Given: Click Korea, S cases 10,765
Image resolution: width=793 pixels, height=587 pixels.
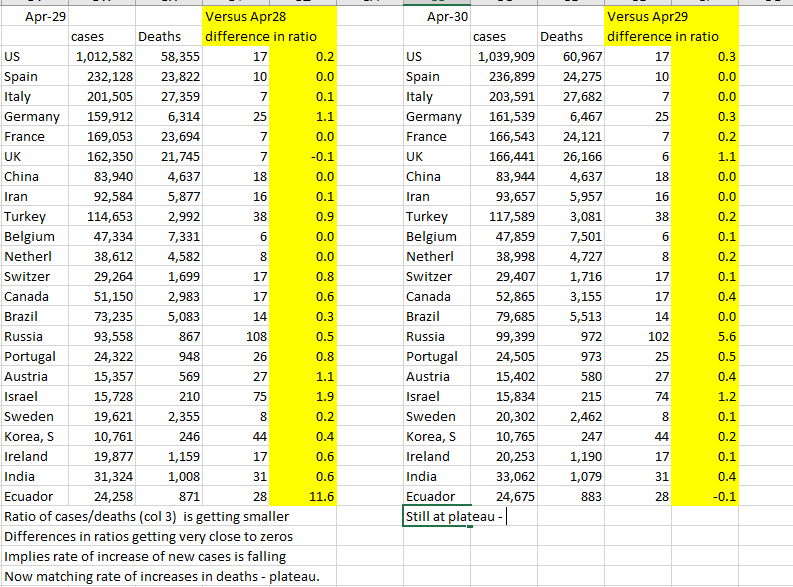Looking at the screenshot, I should point(504,436).
